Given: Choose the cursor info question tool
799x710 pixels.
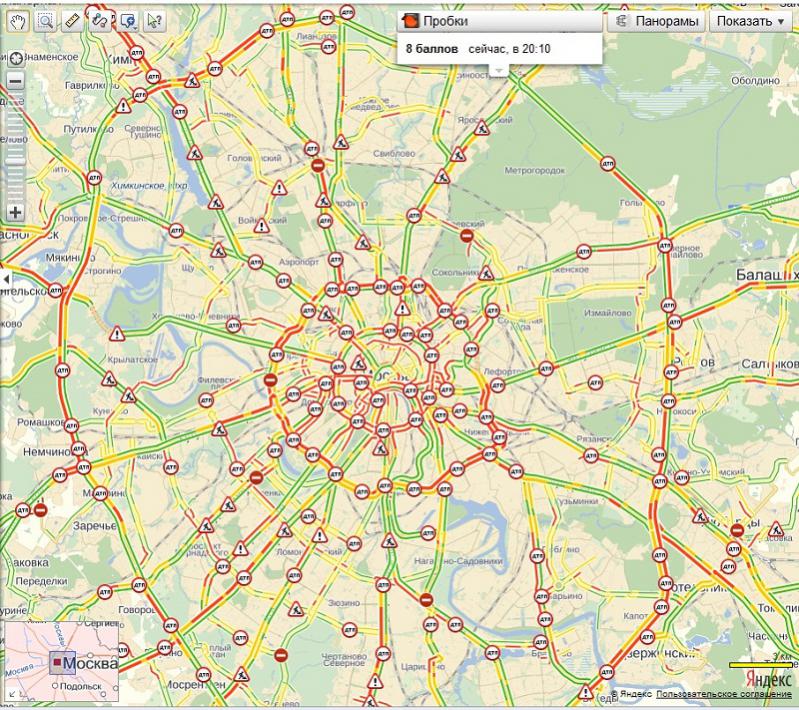Looking at the screenshot, I should pos(155,20).
